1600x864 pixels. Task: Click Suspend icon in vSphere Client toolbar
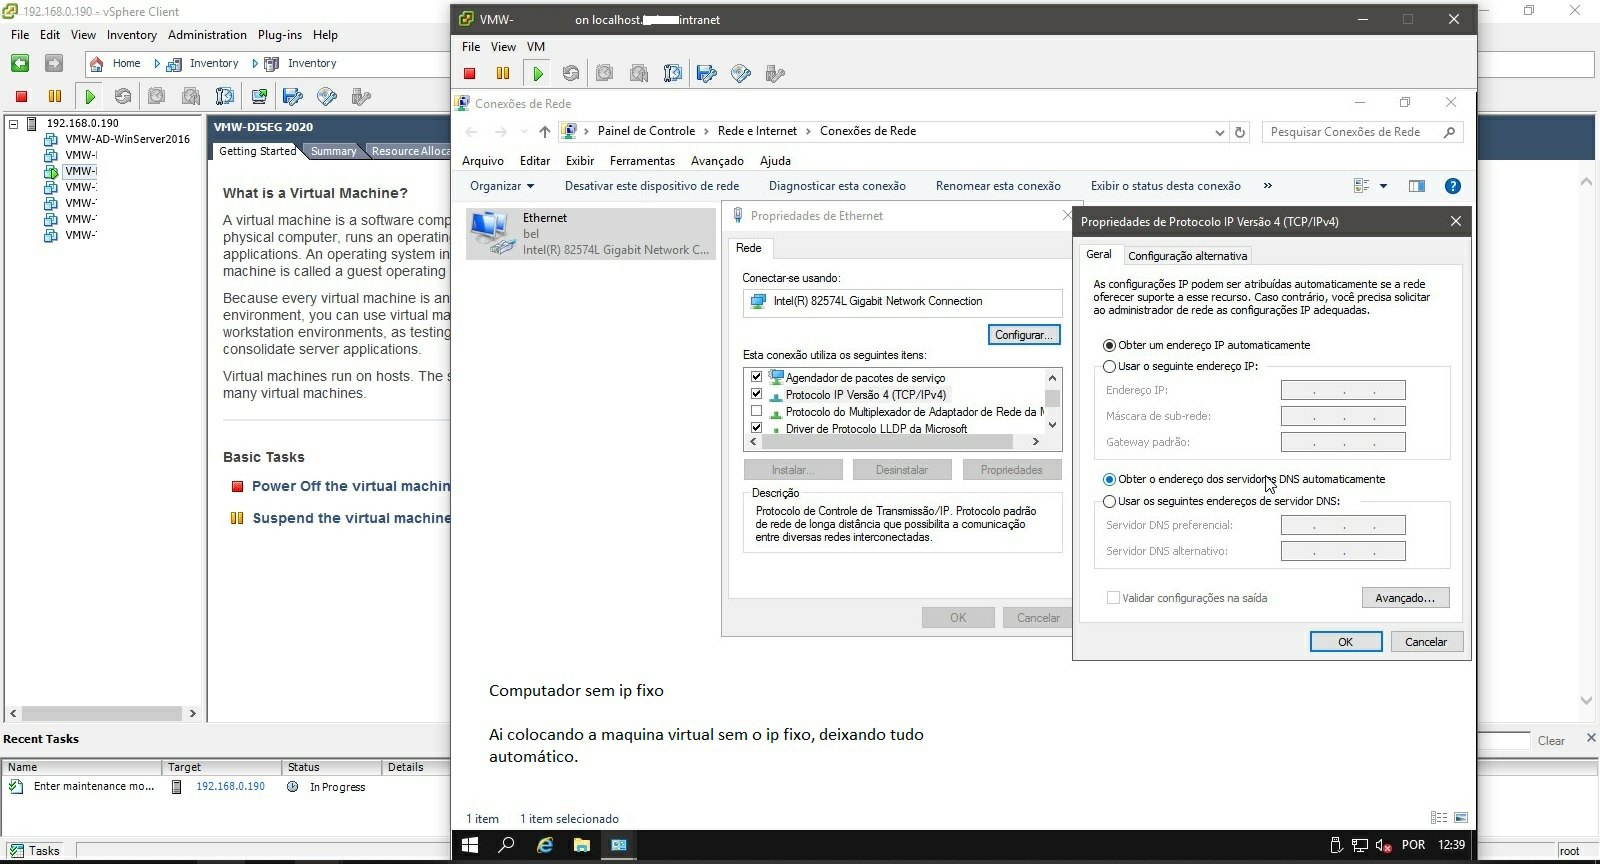[x=55, y=96]
